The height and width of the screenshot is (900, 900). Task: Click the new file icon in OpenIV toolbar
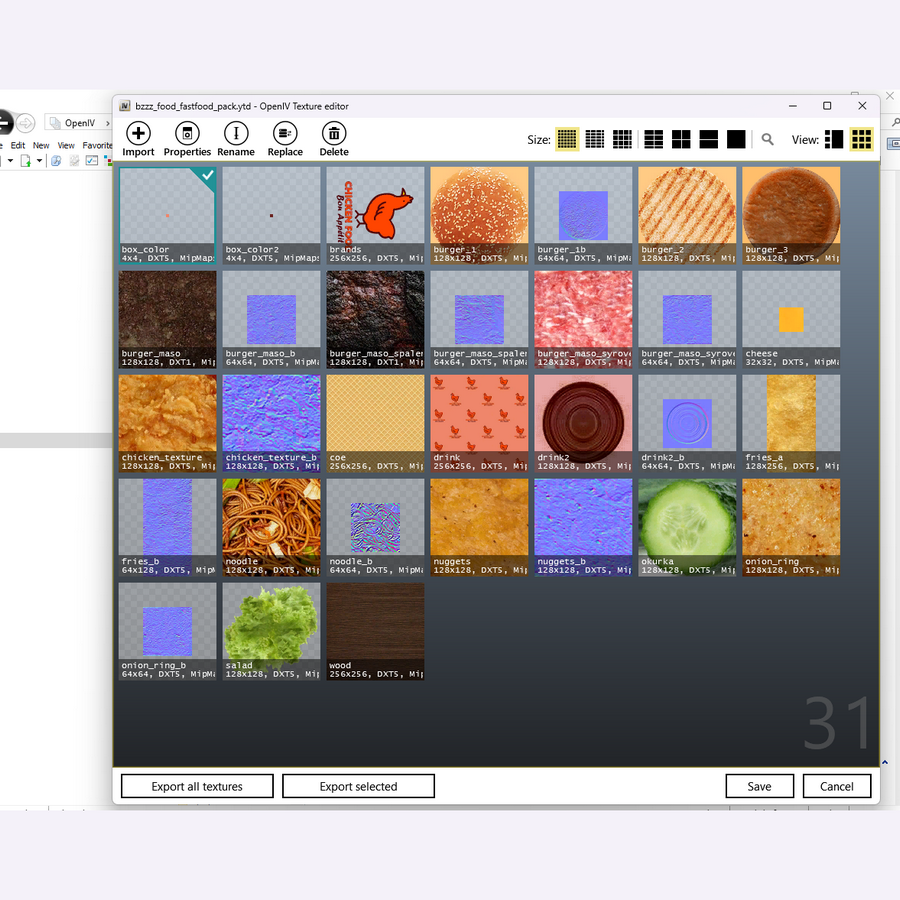tap(25, 161)
